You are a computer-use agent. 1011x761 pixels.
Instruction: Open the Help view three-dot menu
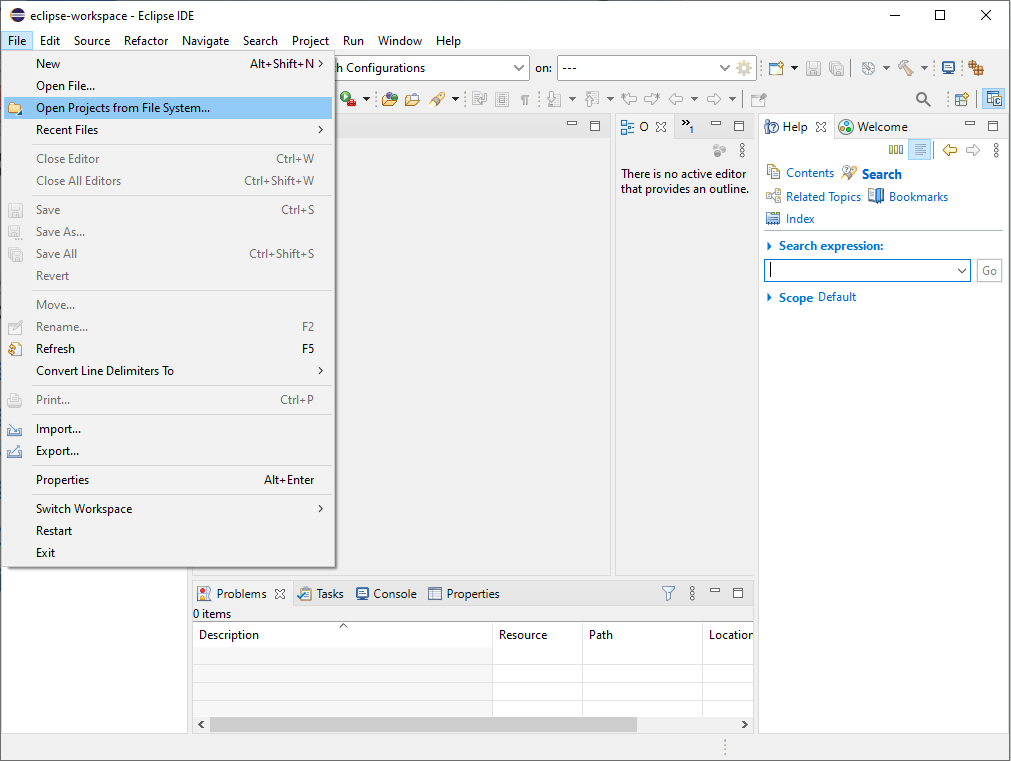click(x=996, y=150)
